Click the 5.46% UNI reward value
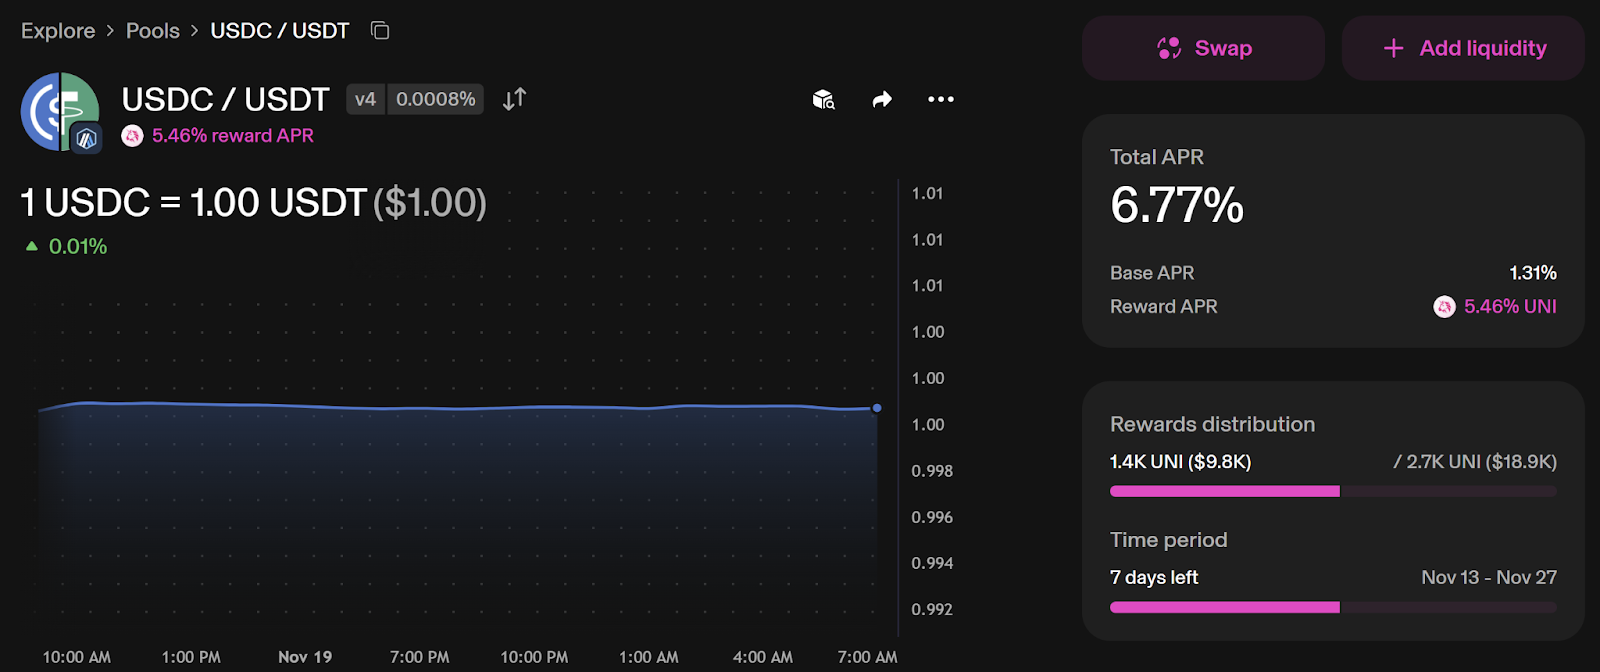 click(1510, 307)
